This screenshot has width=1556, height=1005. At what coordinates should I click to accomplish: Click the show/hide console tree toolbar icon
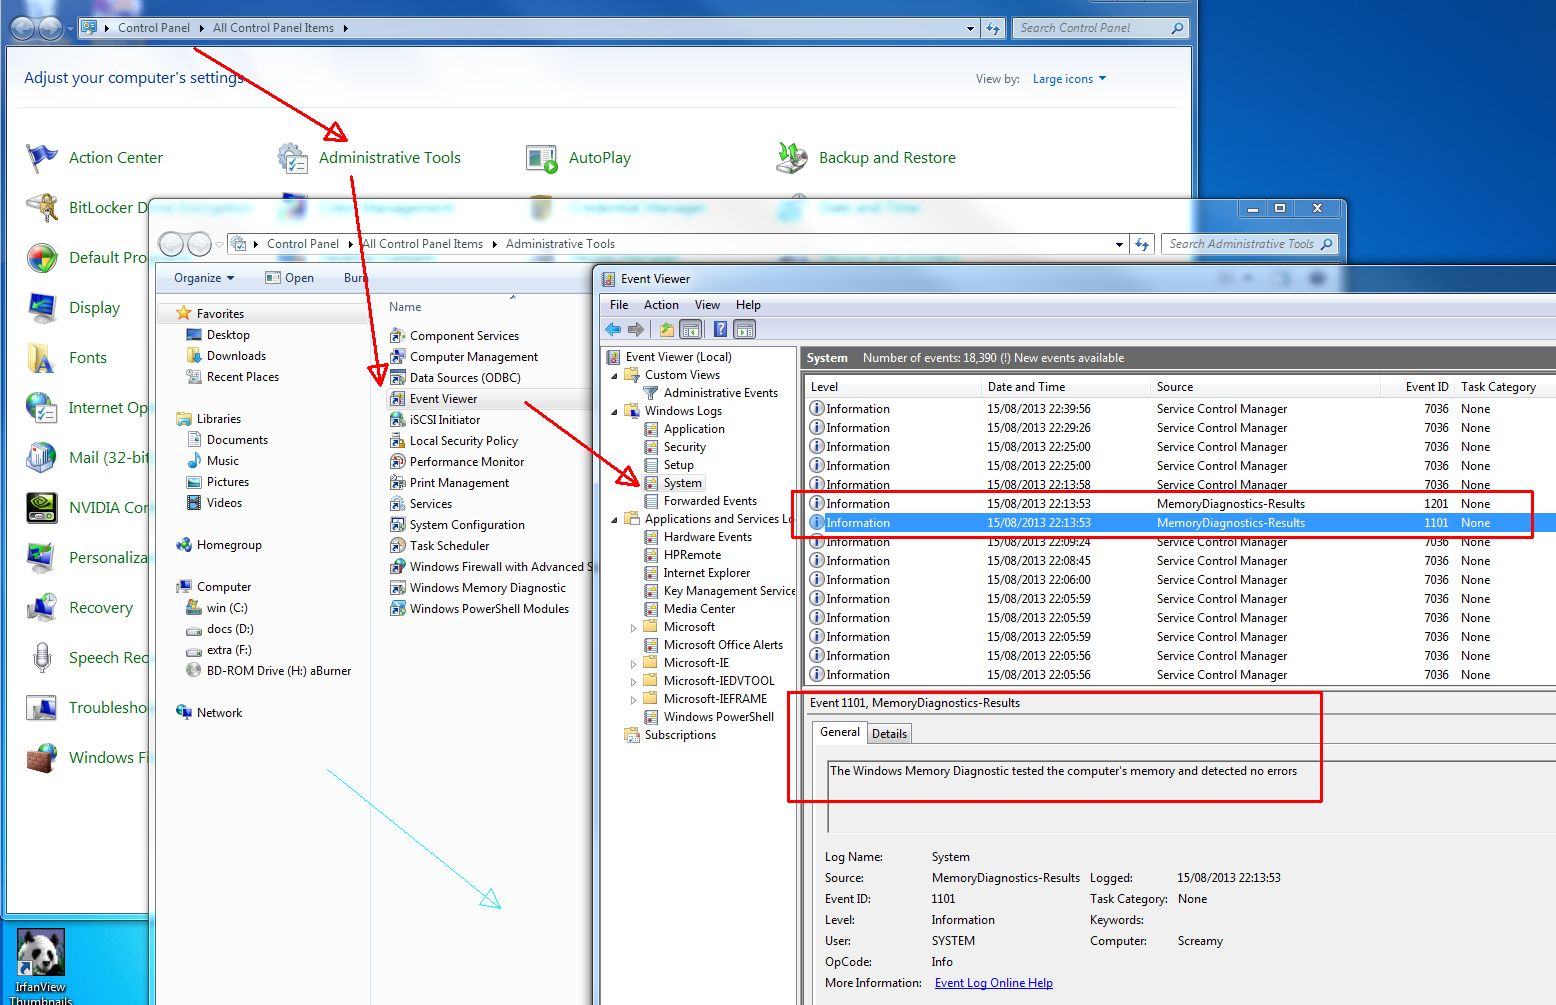pyautogui.click(x=690, y=329)
